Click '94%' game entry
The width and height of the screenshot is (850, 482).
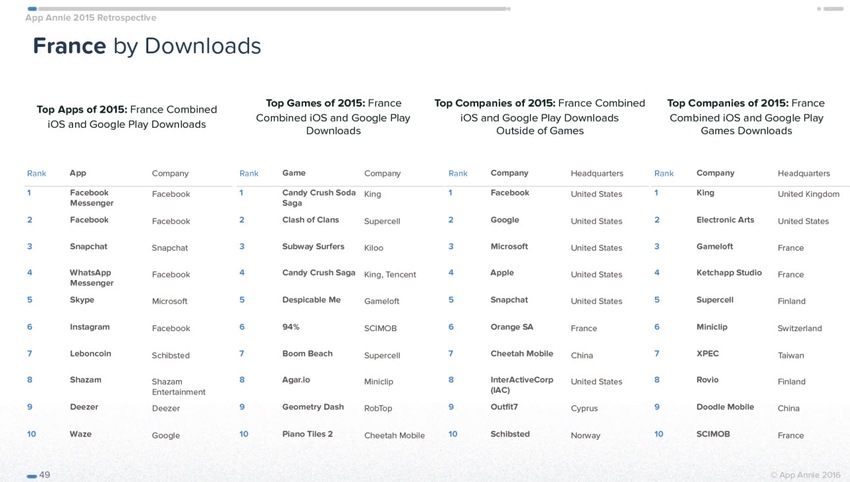click(291, 327)
